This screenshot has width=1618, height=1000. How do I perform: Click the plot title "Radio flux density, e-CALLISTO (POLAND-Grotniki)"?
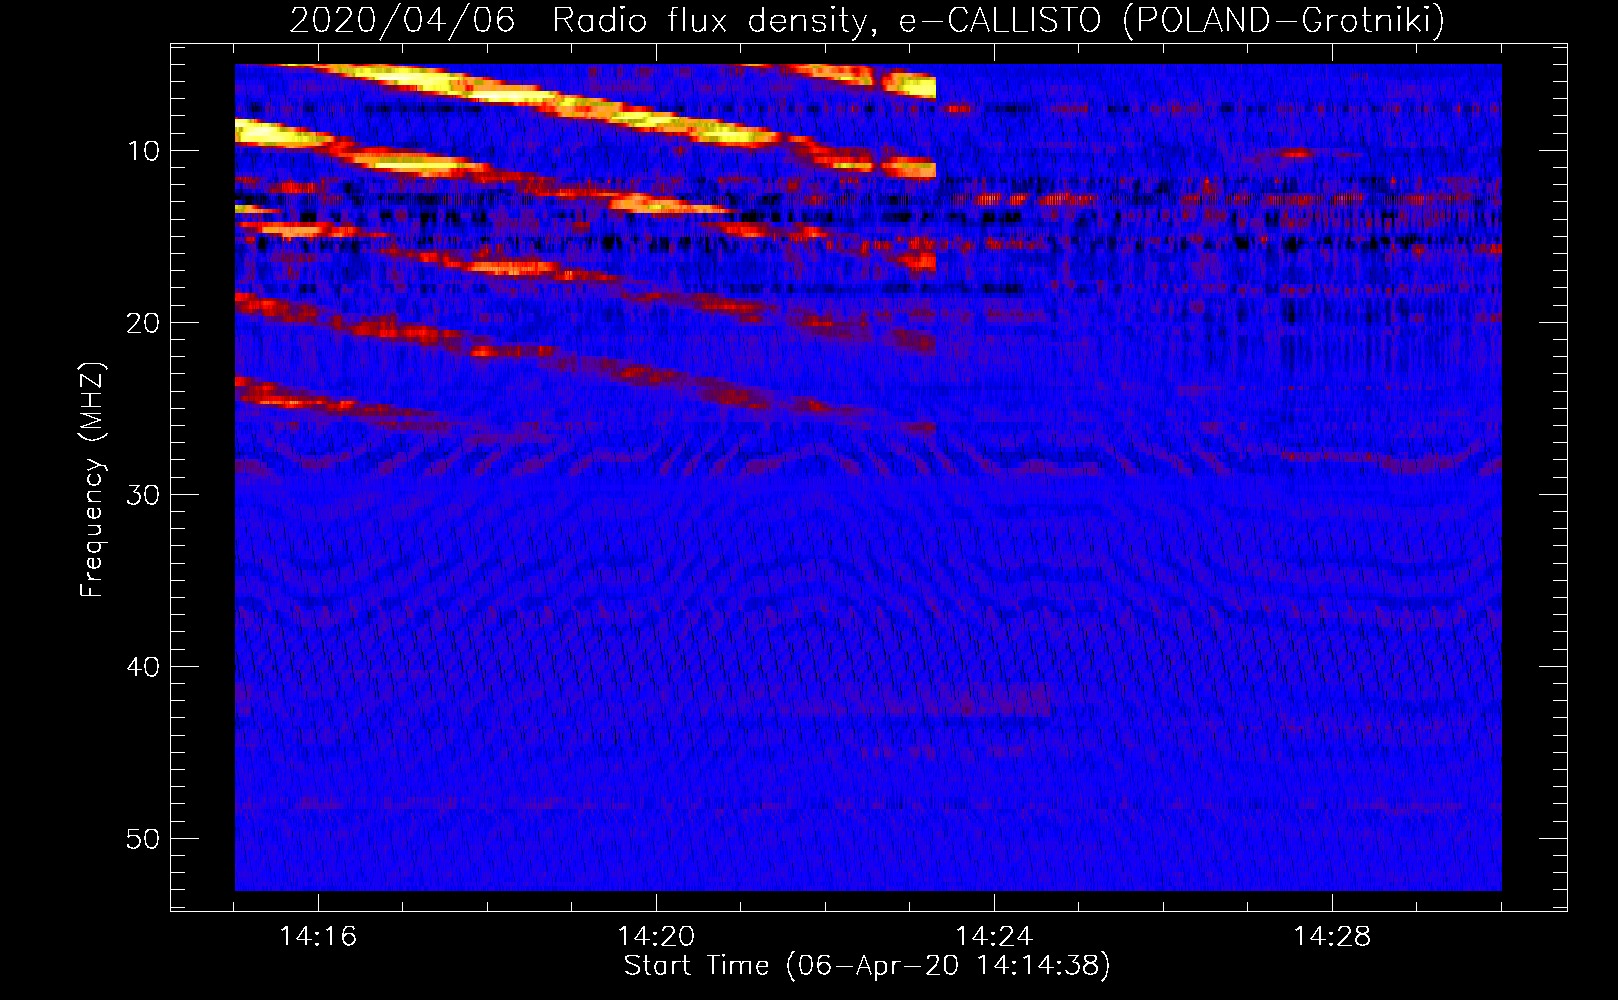pyautogui.click(x=998, y=21)
